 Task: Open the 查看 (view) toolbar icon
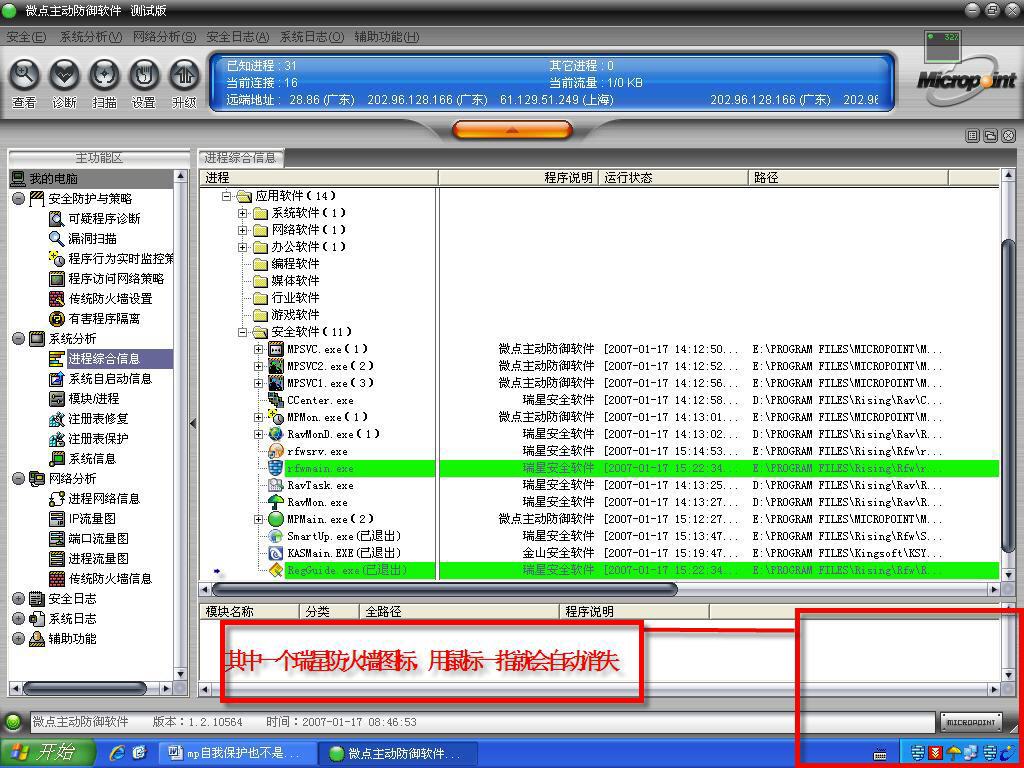[24, 84]
